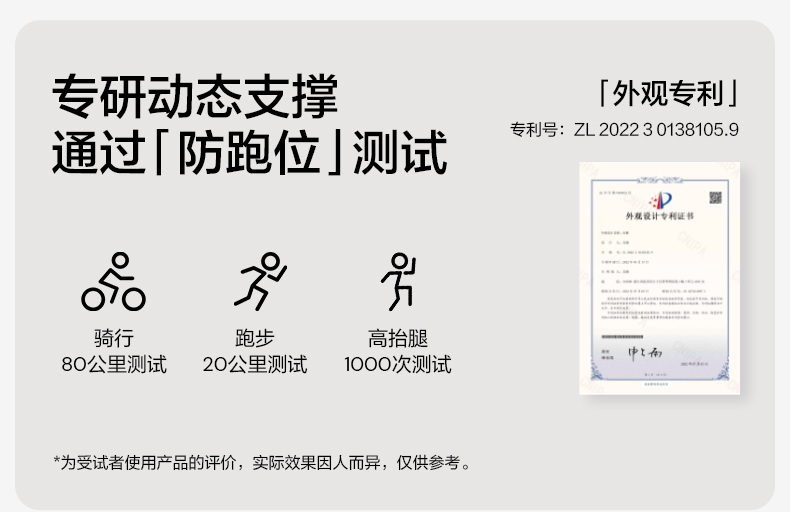Select patent number ZL 2022 3 0138105.9
Image resolution: width=790 pixels, height=512 pixels.
656,130
